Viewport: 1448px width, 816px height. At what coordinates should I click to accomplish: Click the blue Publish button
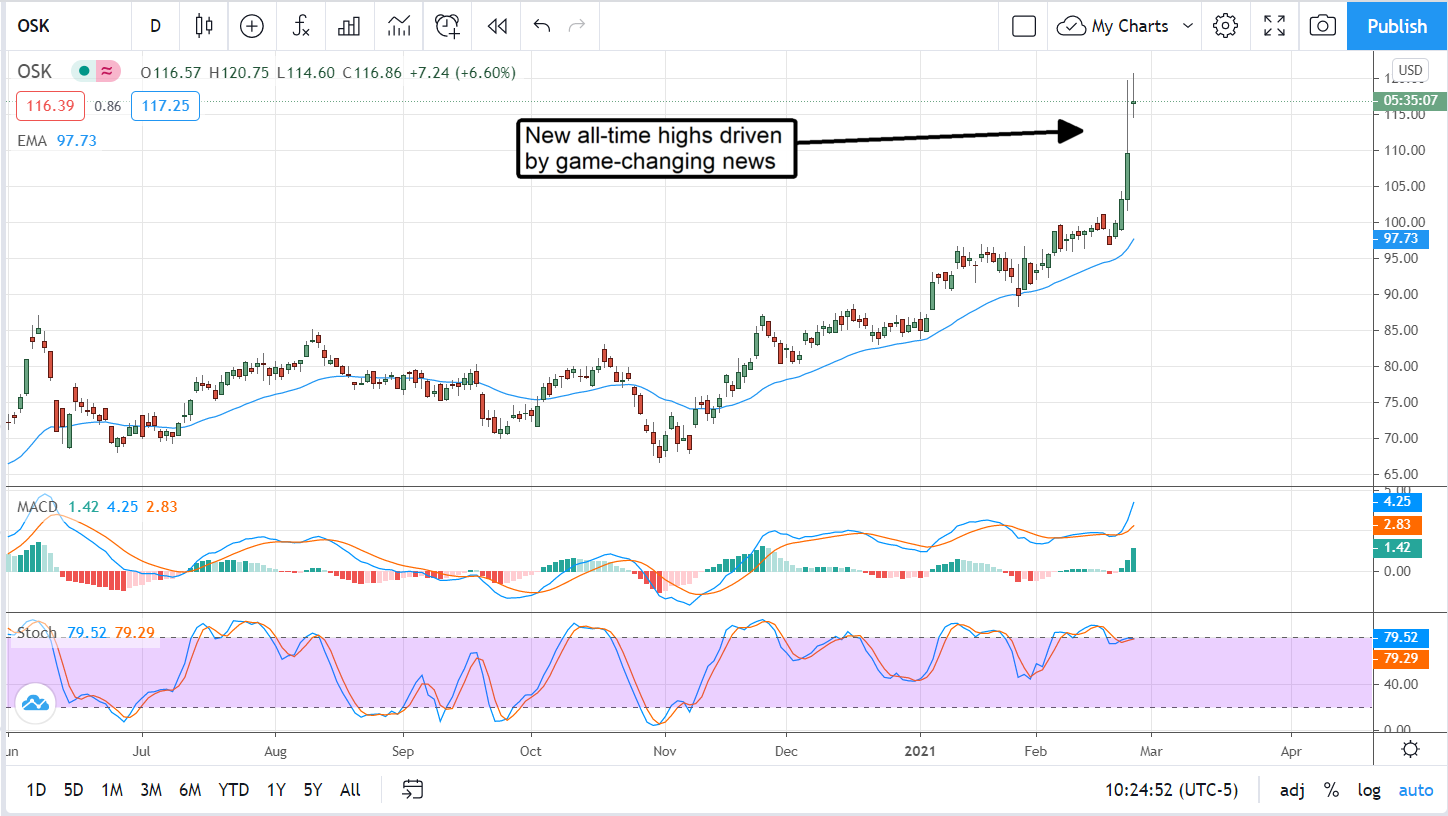point(1397,26)
